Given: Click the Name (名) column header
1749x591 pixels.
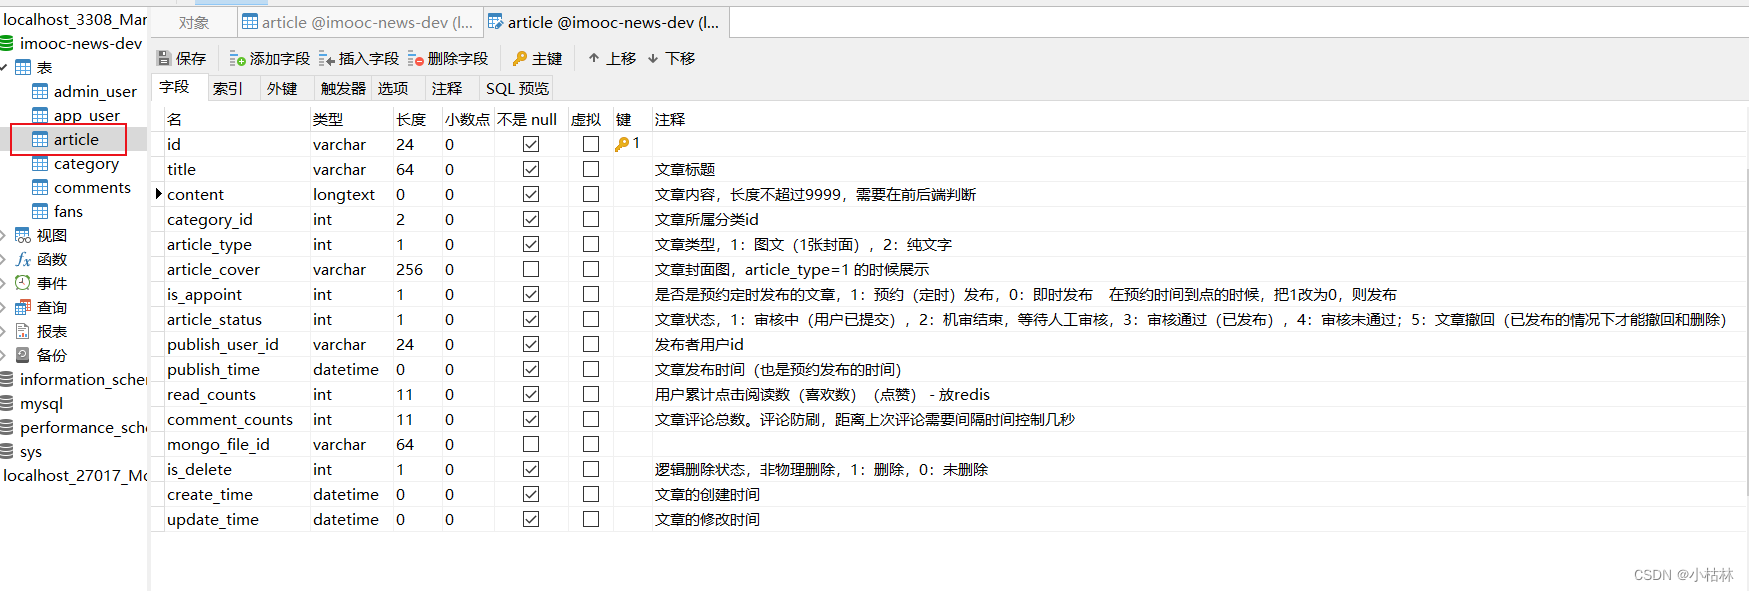Looking at the screenshot, I should tap(236, 119).
